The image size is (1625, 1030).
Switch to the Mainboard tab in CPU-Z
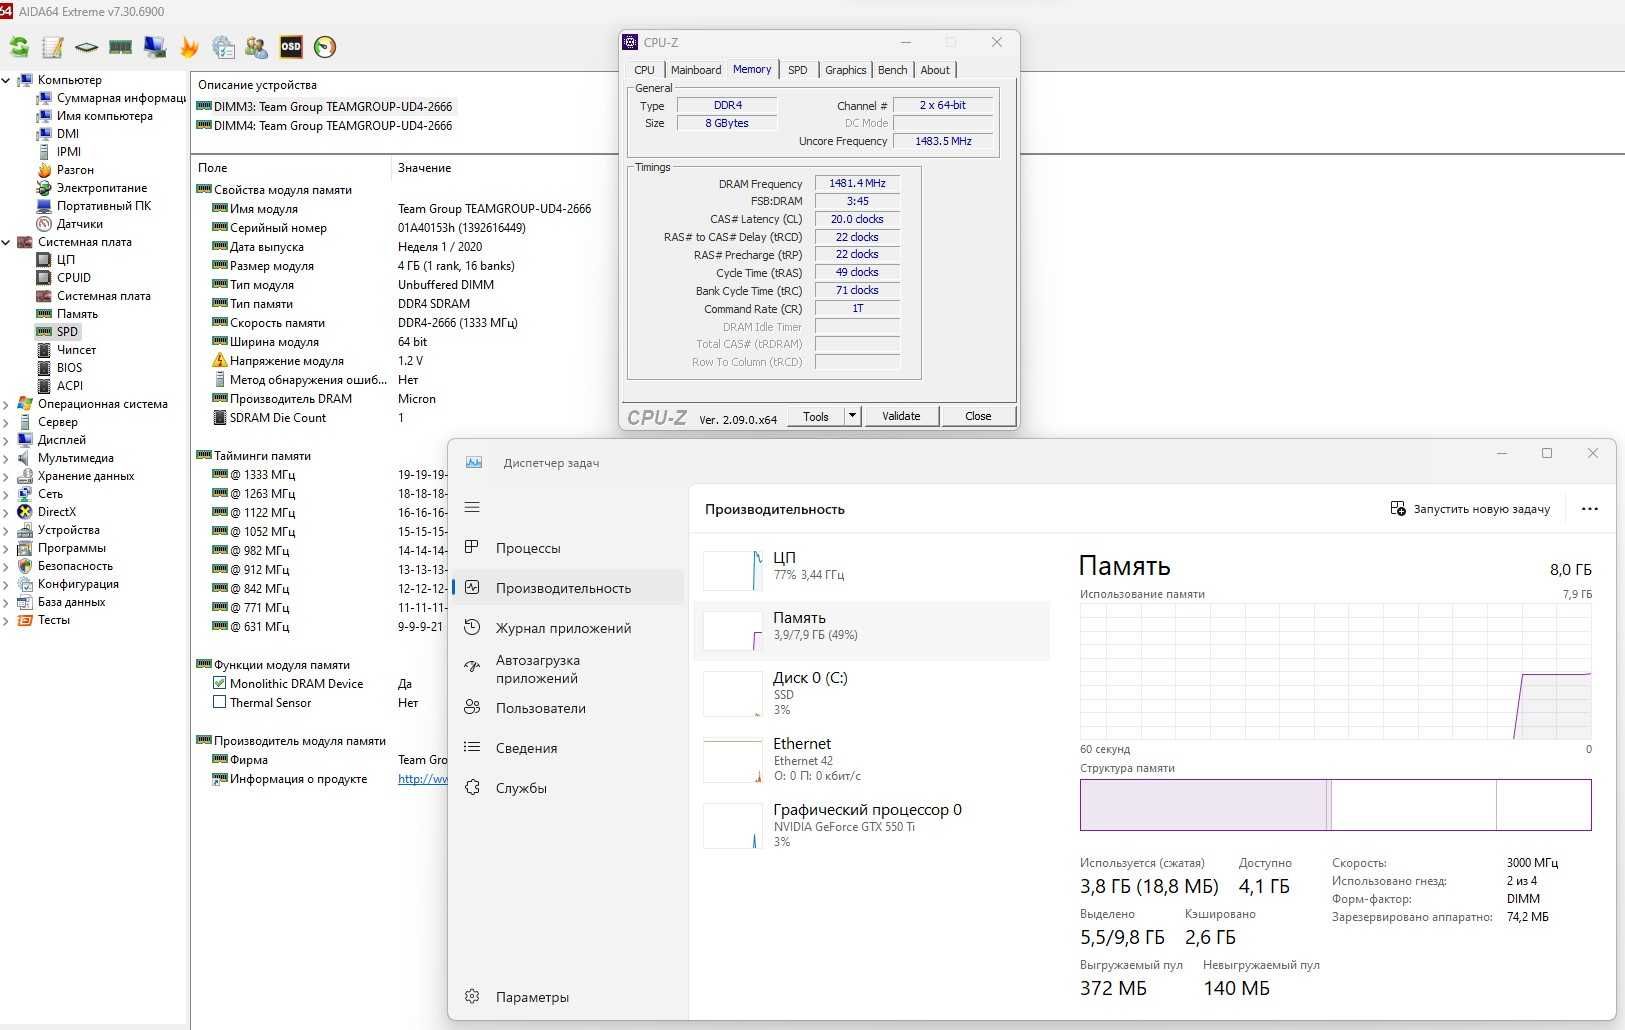[696, 70]
